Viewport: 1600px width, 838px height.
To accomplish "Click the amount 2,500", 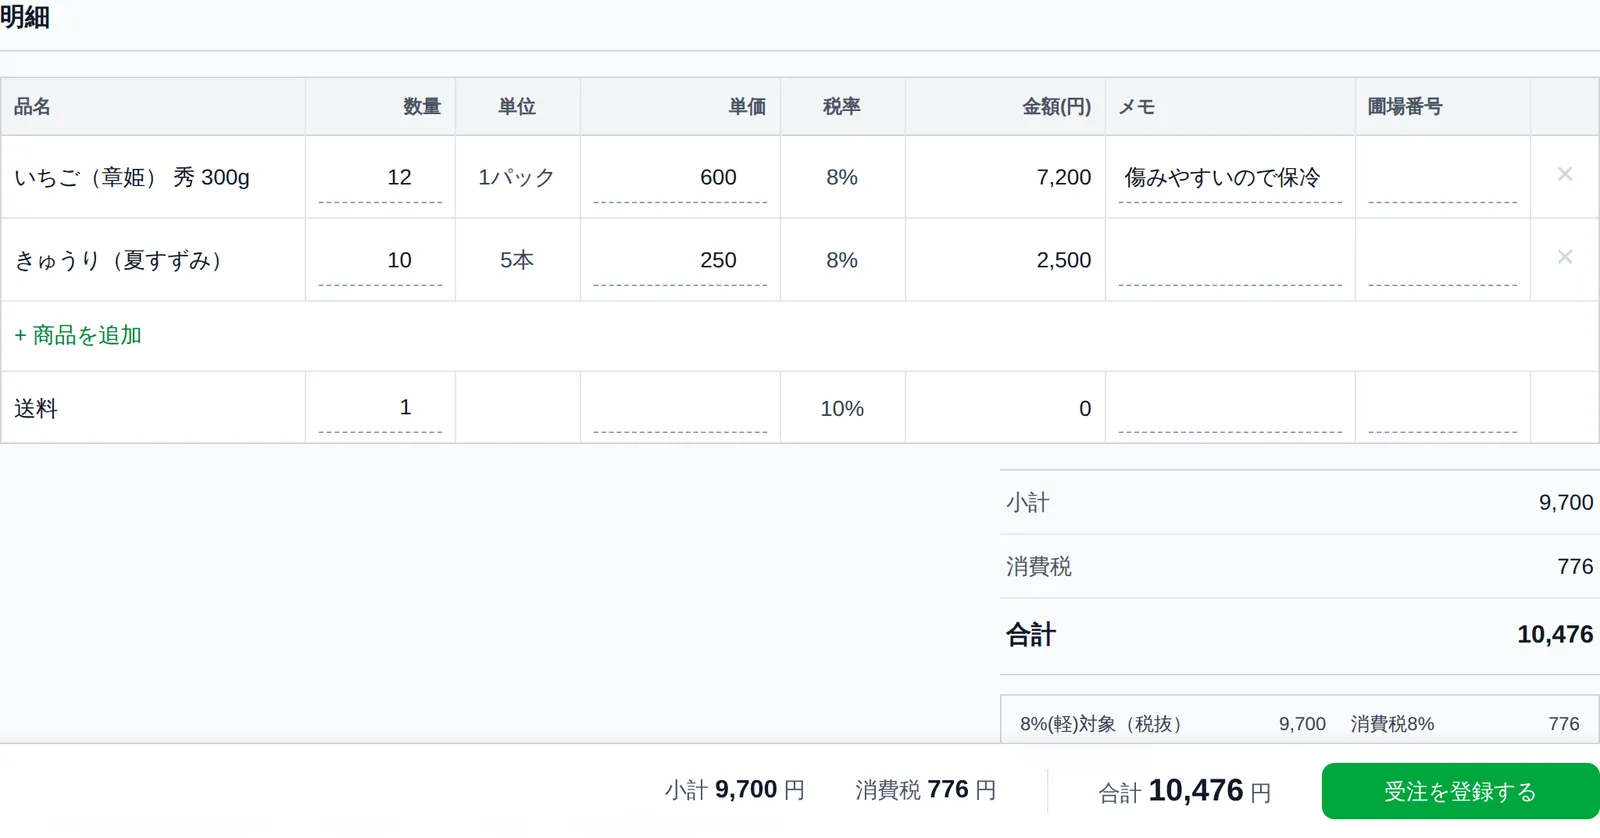I will click(x=1064, y=260).
